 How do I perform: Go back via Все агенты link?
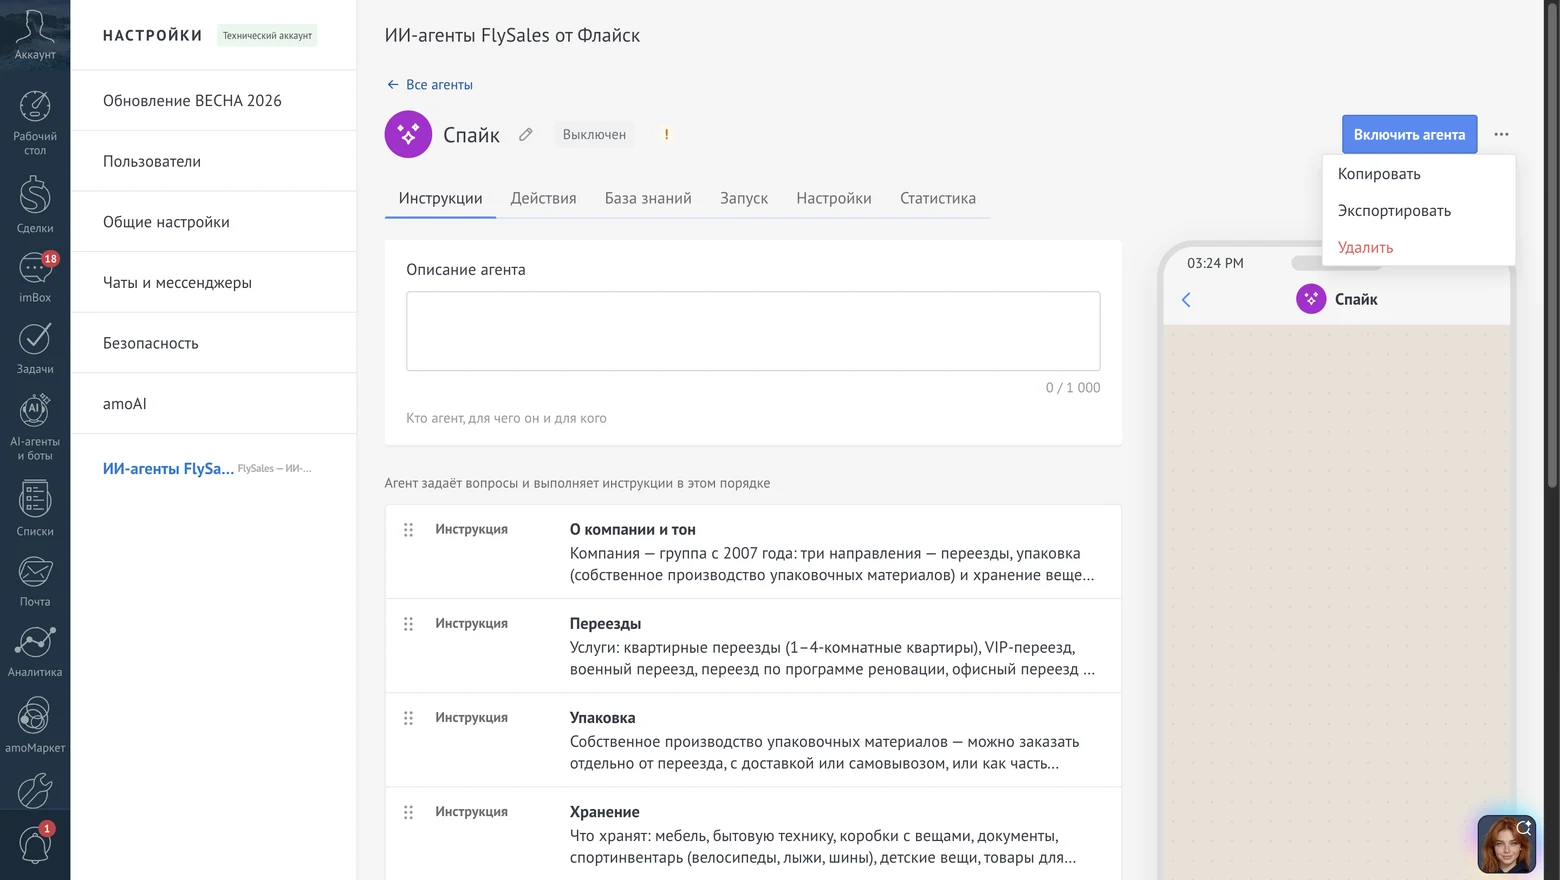[x=430, y=85]
